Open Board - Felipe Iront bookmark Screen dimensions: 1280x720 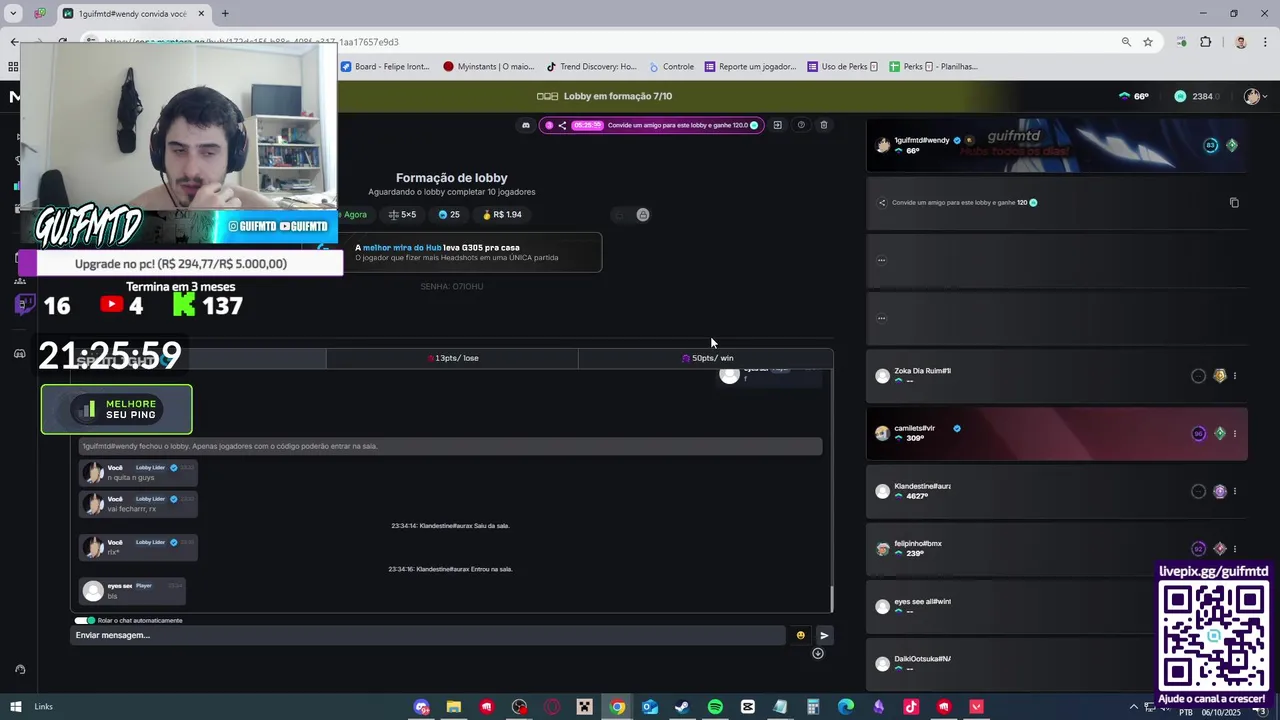385,67
